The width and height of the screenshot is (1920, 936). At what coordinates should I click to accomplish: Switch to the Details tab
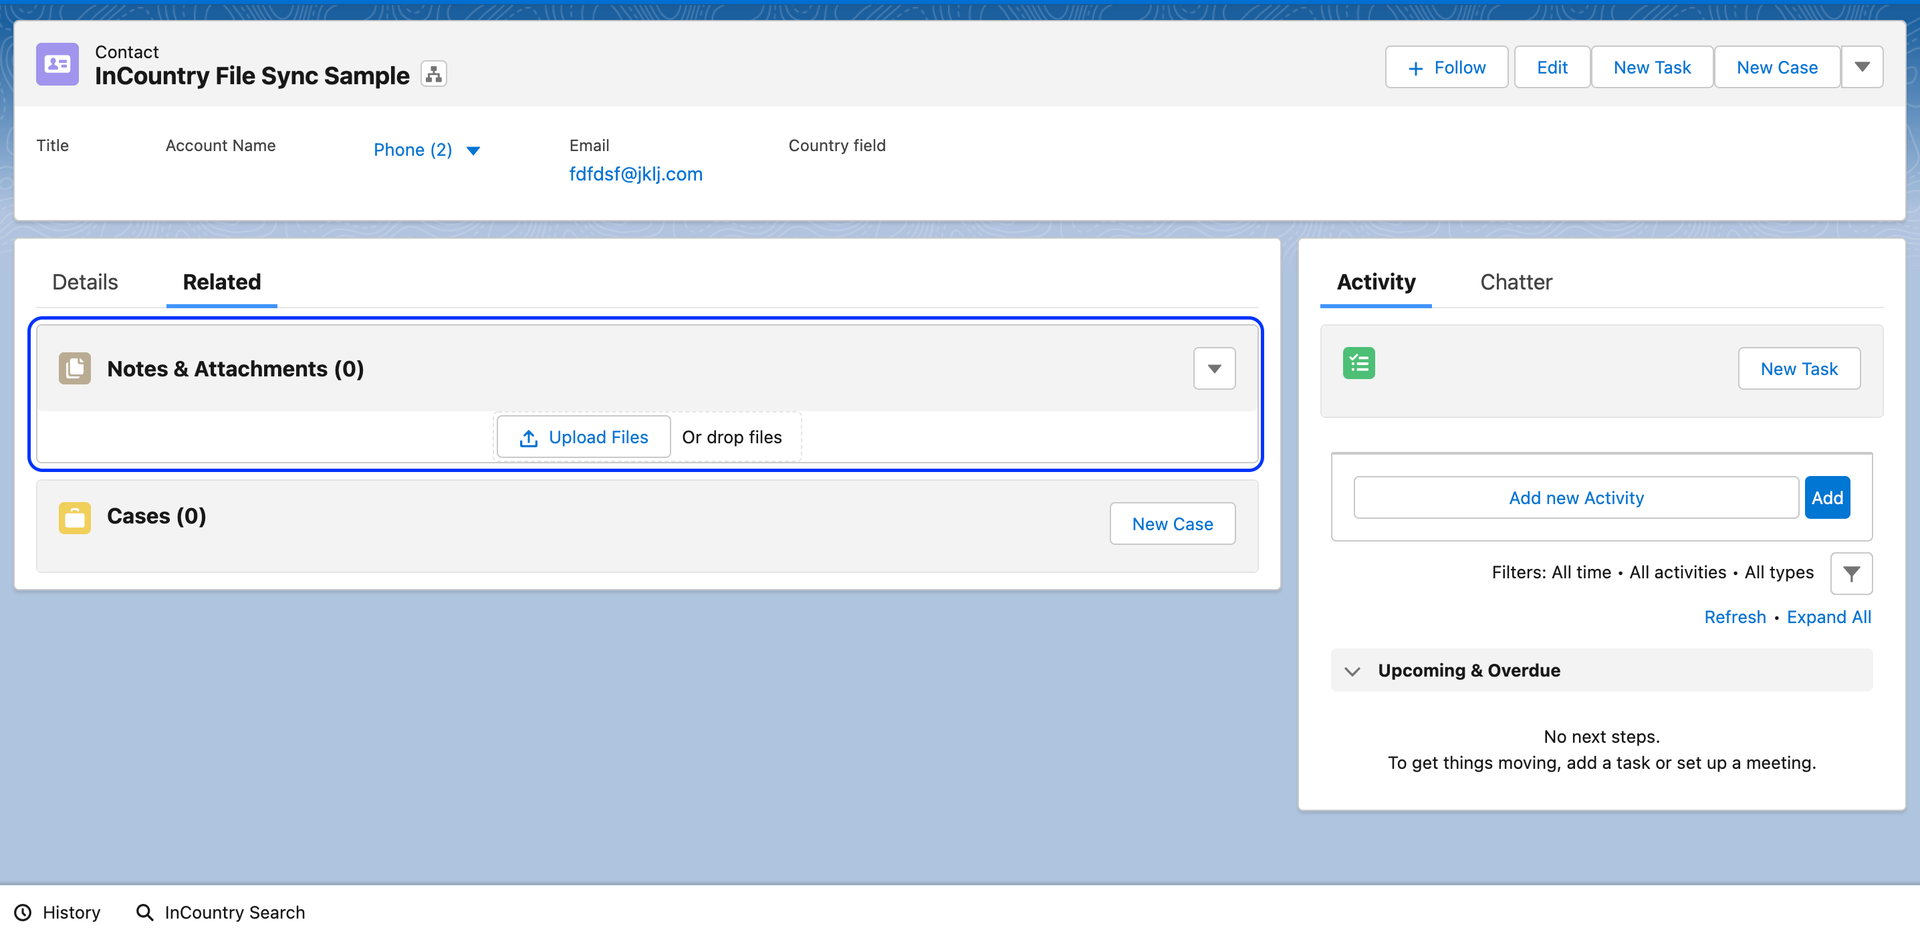tap(85, 282)
